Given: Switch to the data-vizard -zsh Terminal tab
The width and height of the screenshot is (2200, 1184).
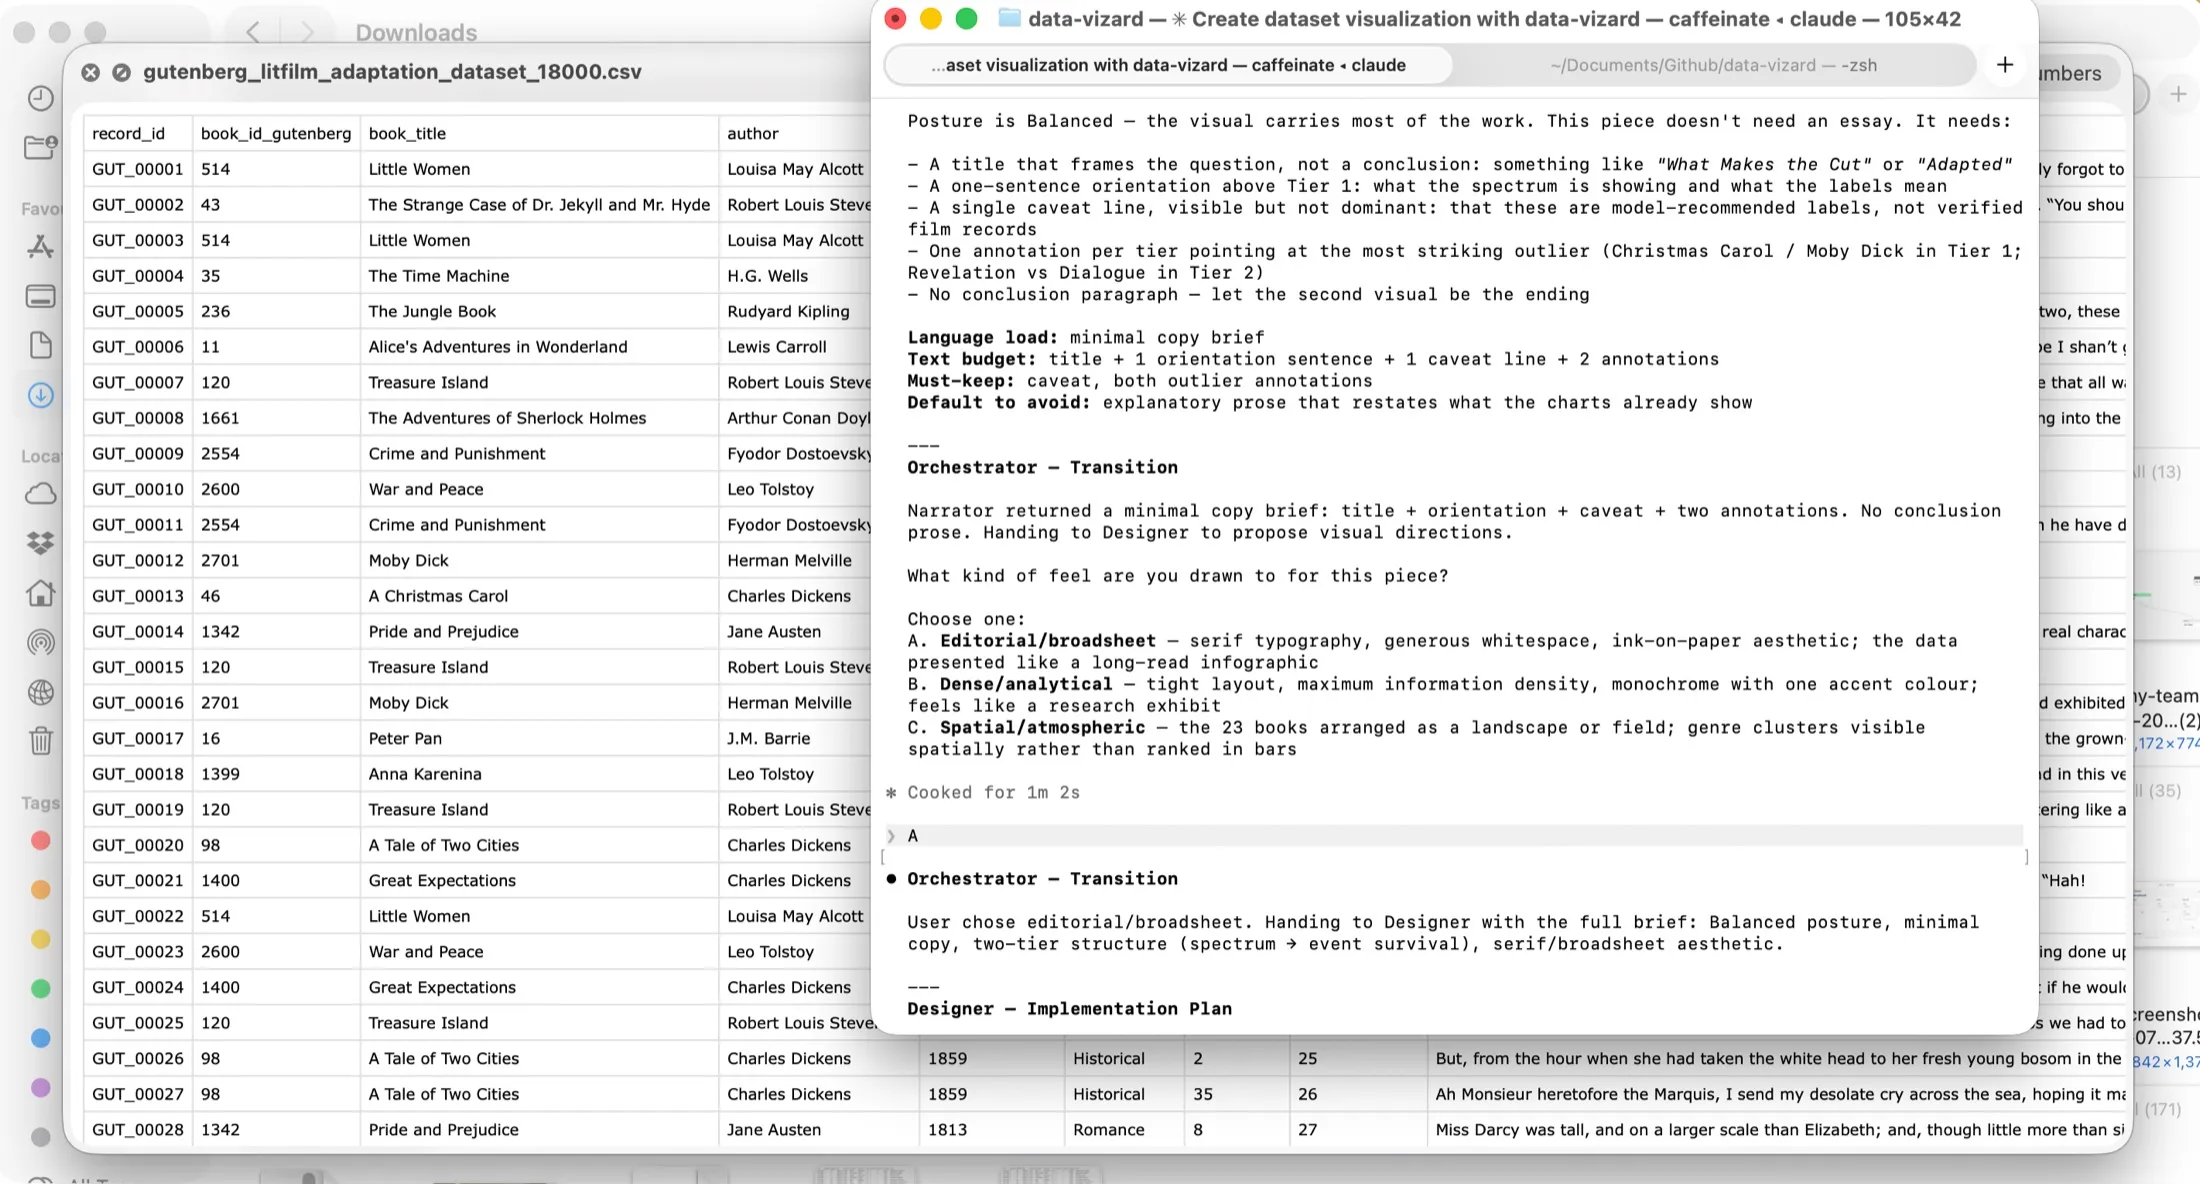Looking at the screenshot, I should click(x=1713, y=65).
